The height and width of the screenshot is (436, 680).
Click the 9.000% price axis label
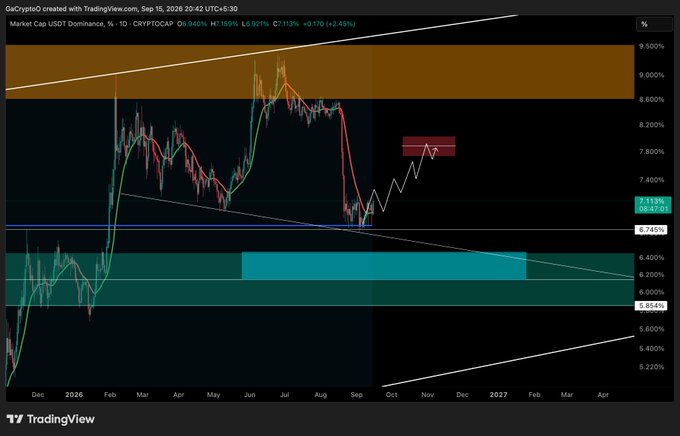651,75
